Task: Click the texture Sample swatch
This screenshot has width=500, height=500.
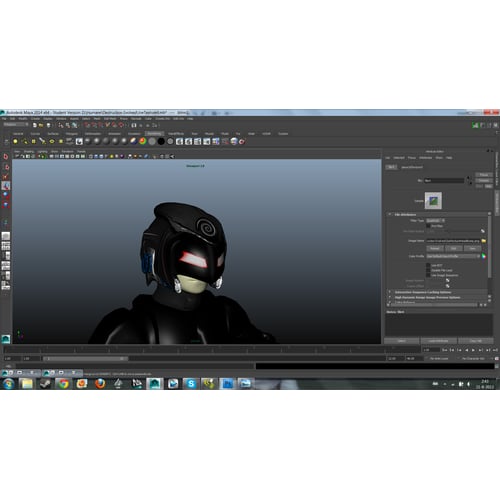Action: click(433, 200)
